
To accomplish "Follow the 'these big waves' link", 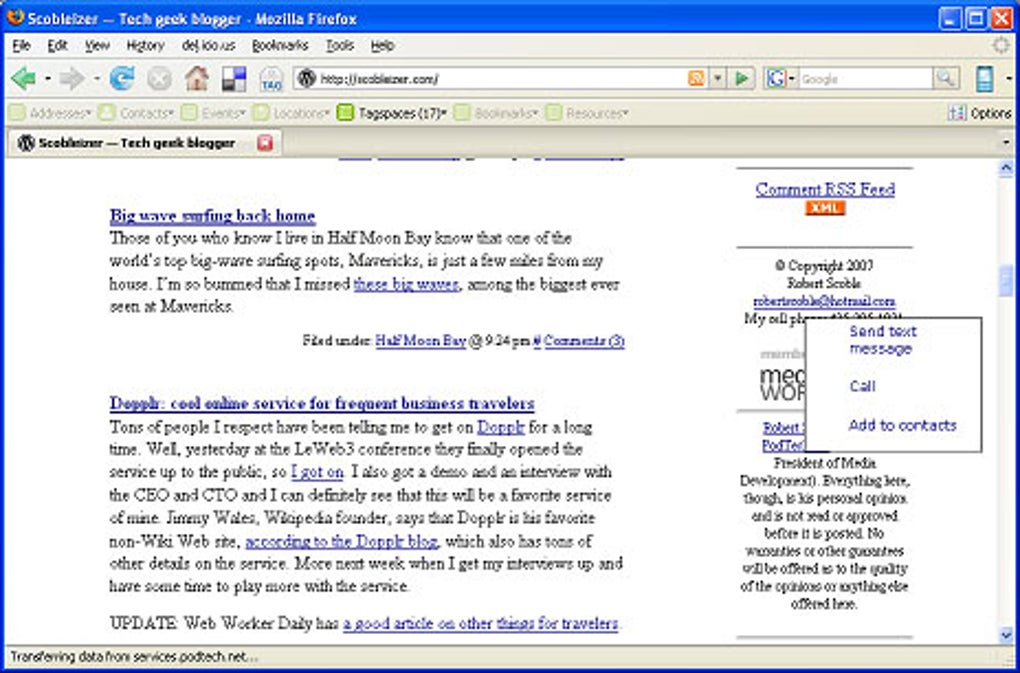I will [x=407, y=285].
